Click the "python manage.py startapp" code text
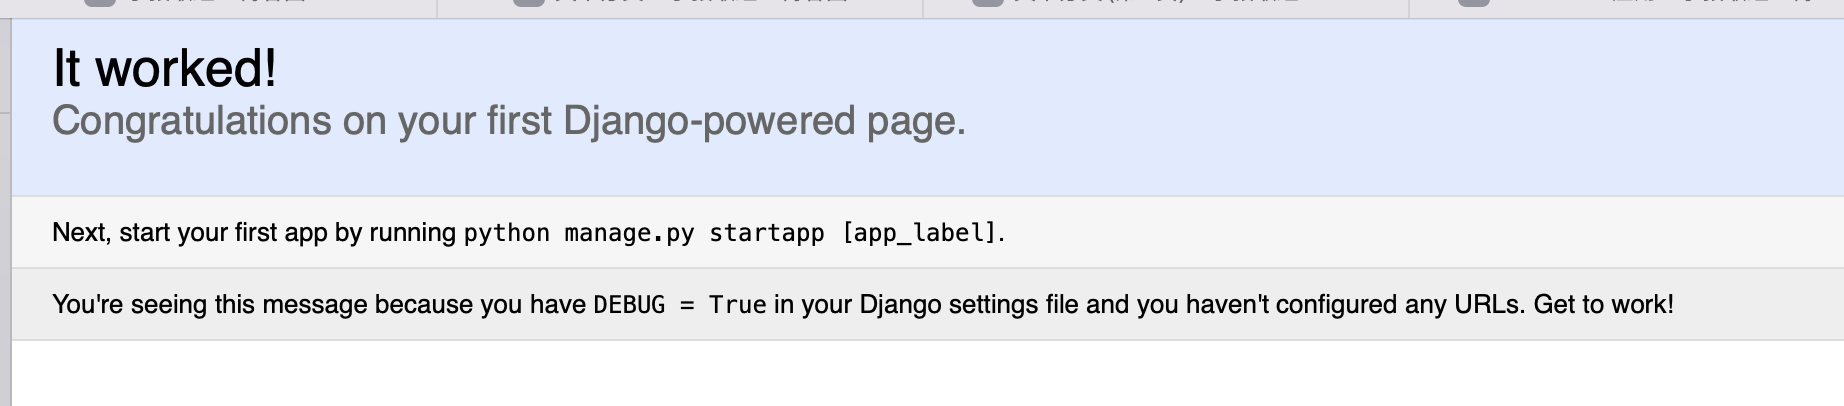This screenshot has width=1844, height=406. tap(644, 233)
